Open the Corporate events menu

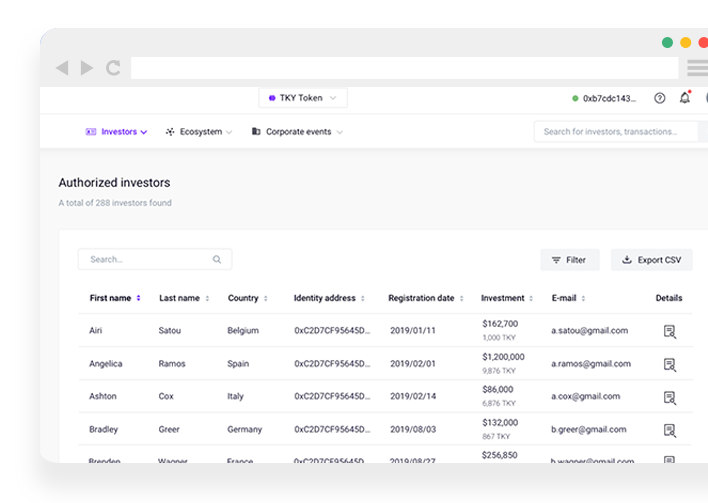[x=297, y=132]
